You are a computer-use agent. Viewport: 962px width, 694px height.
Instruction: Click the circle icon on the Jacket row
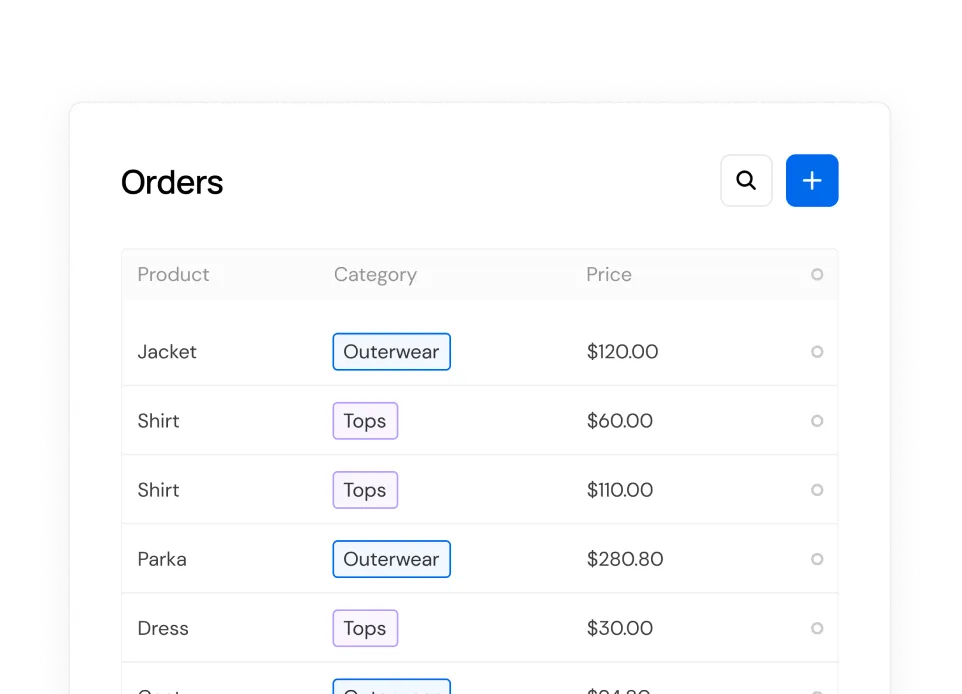coord(817,351)
